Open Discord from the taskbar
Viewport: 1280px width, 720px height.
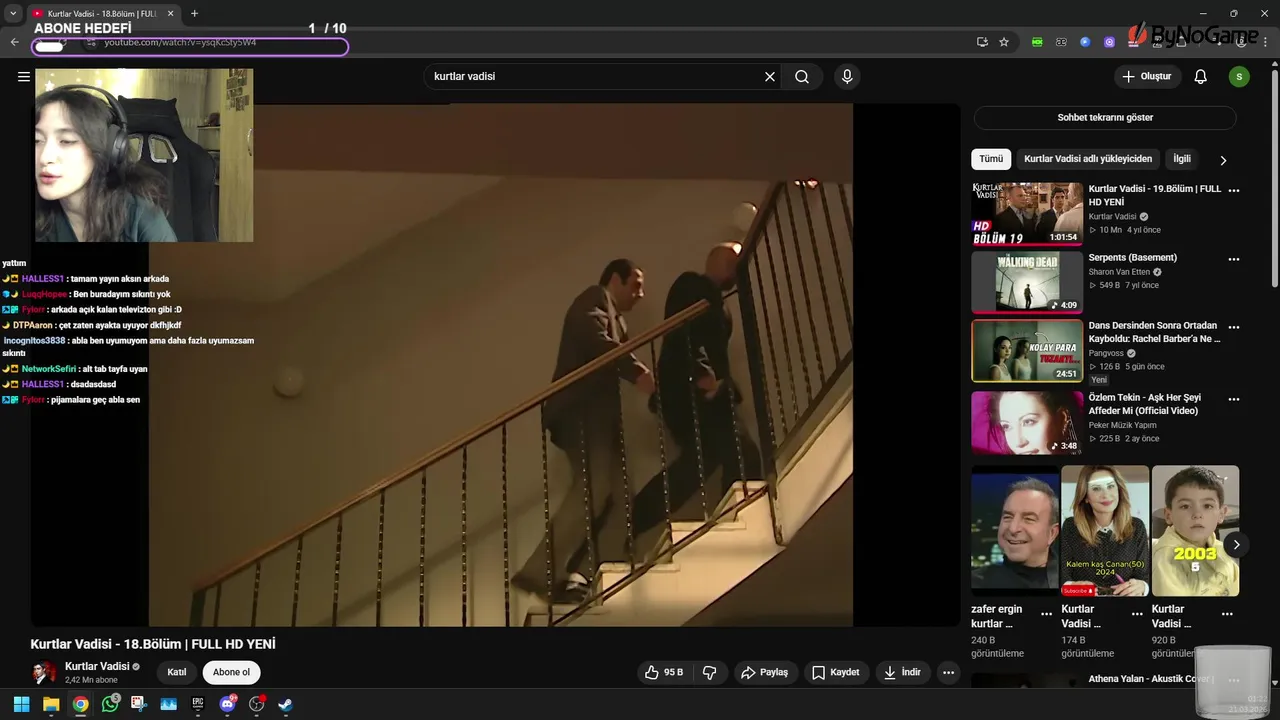227,704
